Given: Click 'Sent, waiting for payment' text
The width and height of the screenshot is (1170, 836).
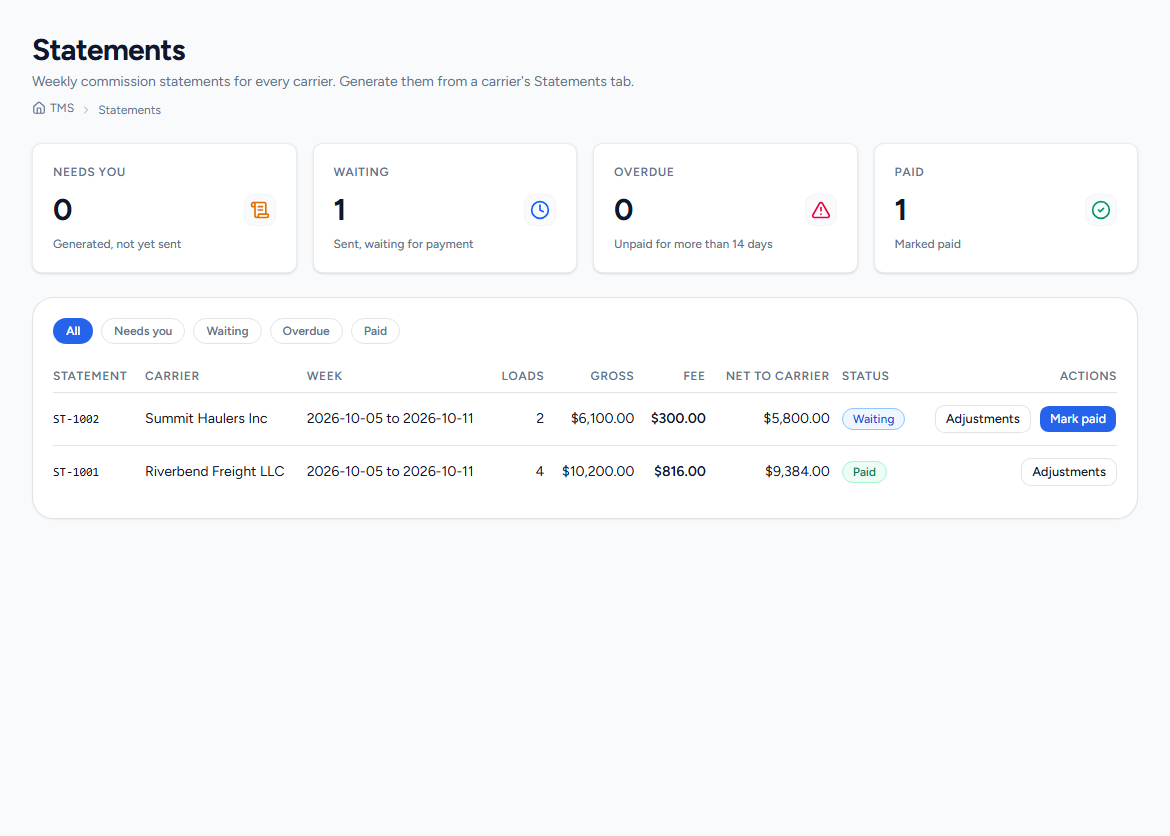Looking at the screenshot, I should (404, 244).
